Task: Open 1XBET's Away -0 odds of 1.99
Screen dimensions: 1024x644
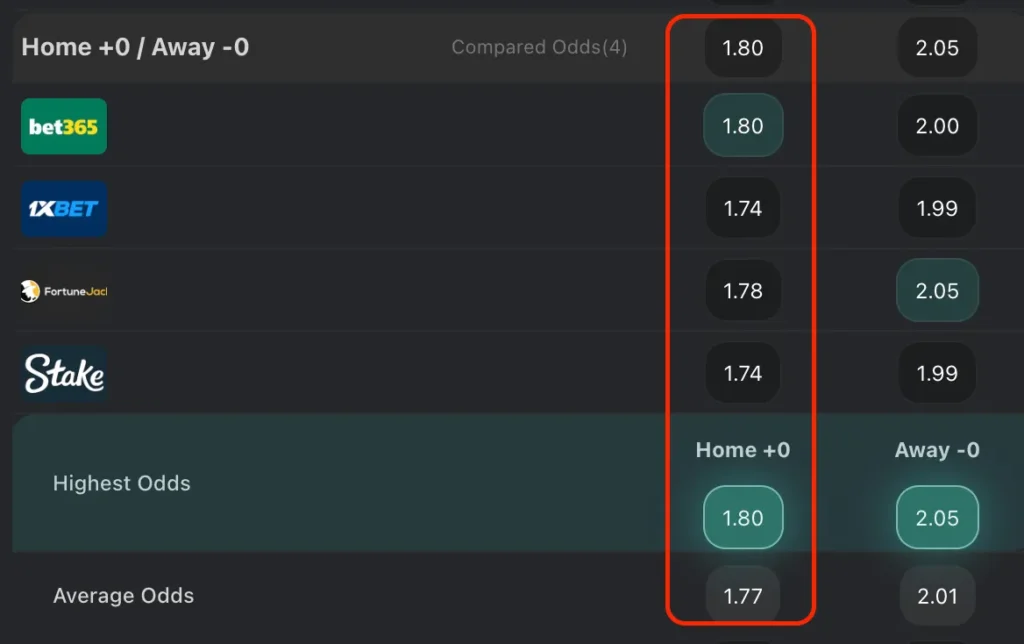Action: click(937, 208)
